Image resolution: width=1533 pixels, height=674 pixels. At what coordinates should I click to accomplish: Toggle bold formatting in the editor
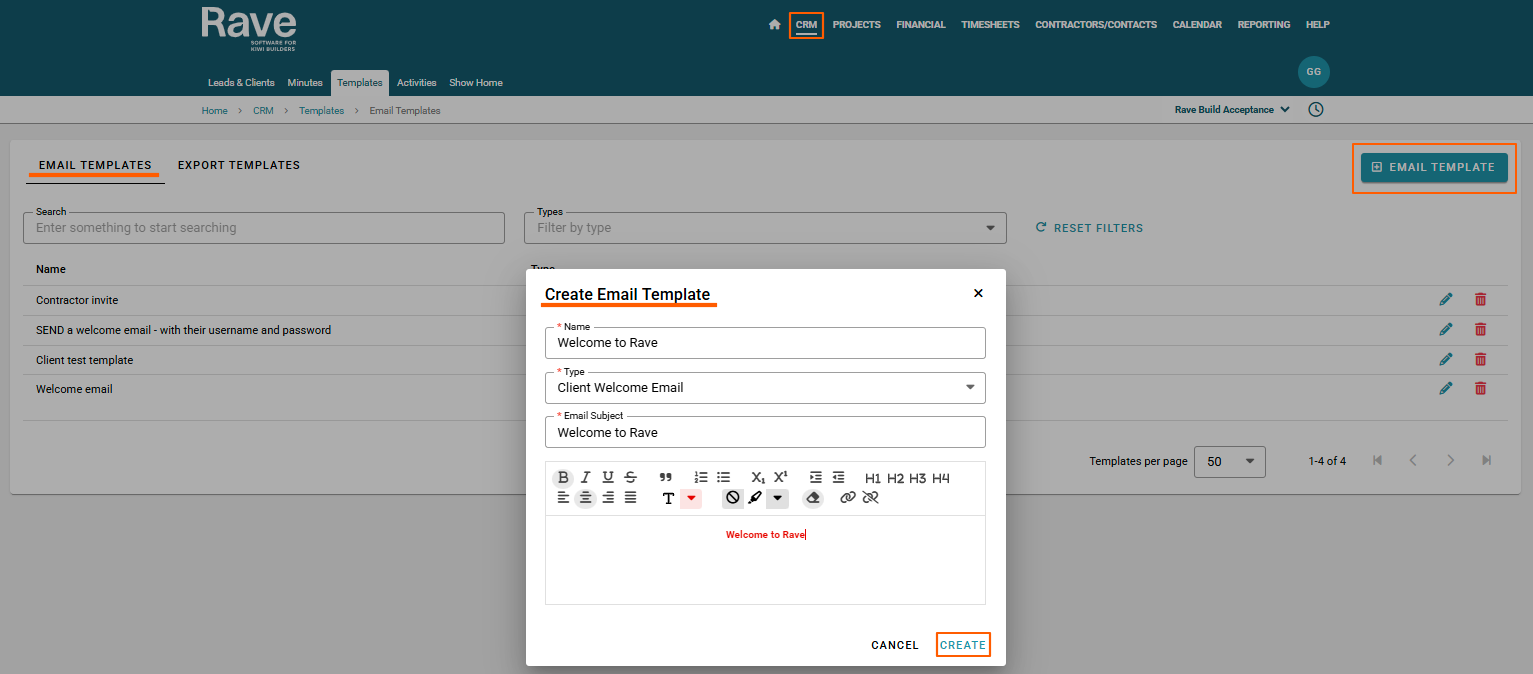pyautogui.click(x=563, y=478)
